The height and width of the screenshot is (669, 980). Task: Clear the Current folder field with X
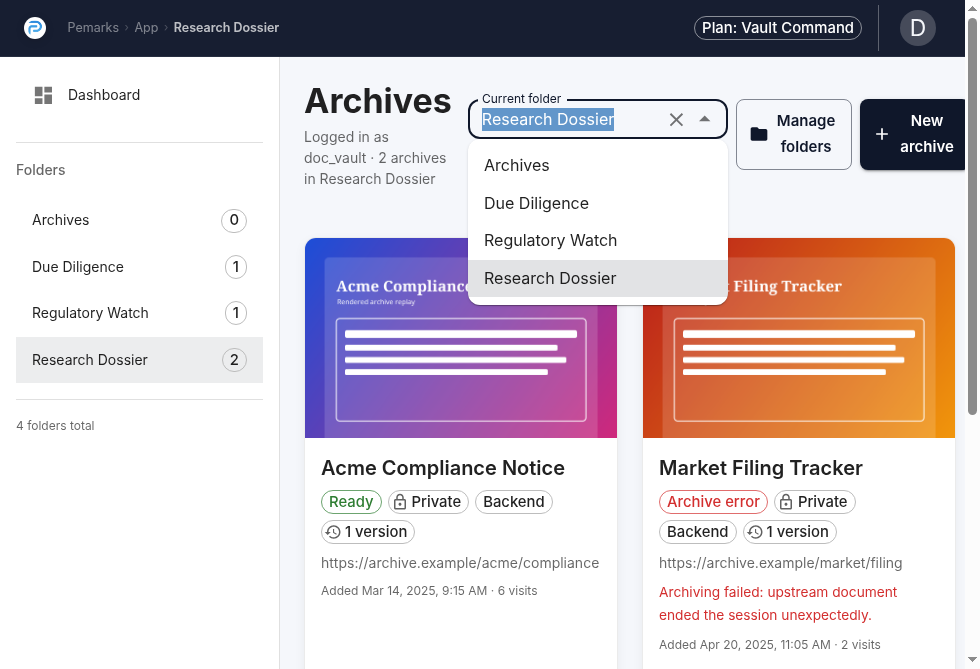(x=676, y=119)
